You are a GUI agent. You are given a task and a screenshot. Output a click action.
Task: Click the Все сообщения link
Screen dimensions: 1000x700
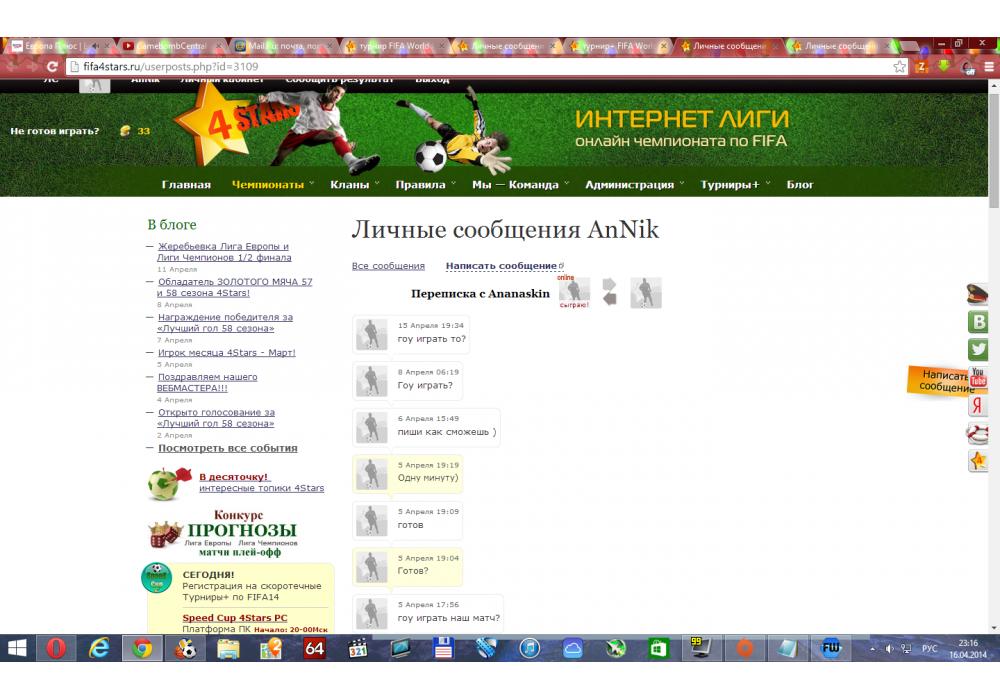(388, 266)
